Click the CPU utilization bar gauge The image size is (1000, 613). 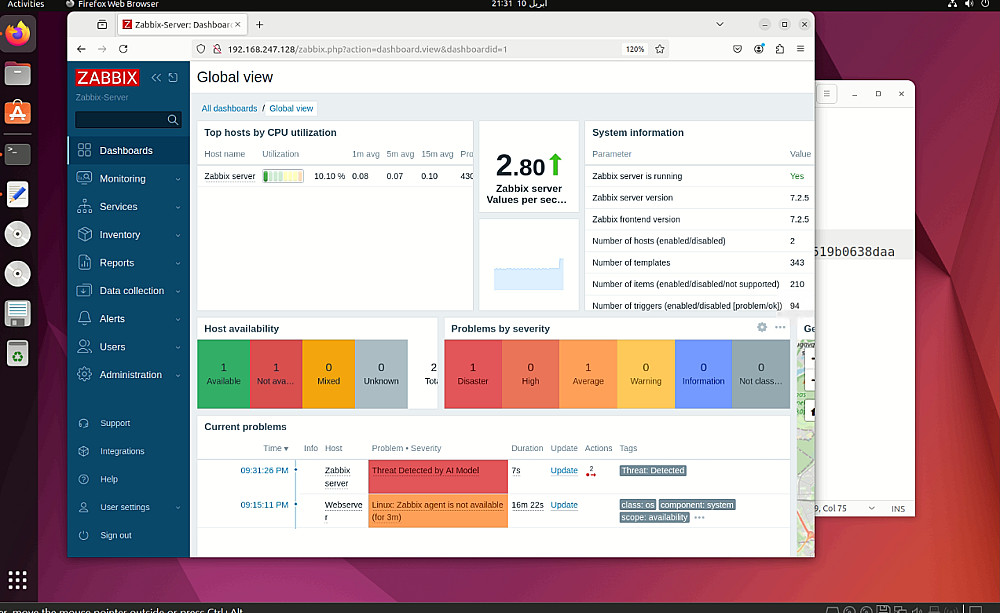pyautogui.click(x=283, y=176)
